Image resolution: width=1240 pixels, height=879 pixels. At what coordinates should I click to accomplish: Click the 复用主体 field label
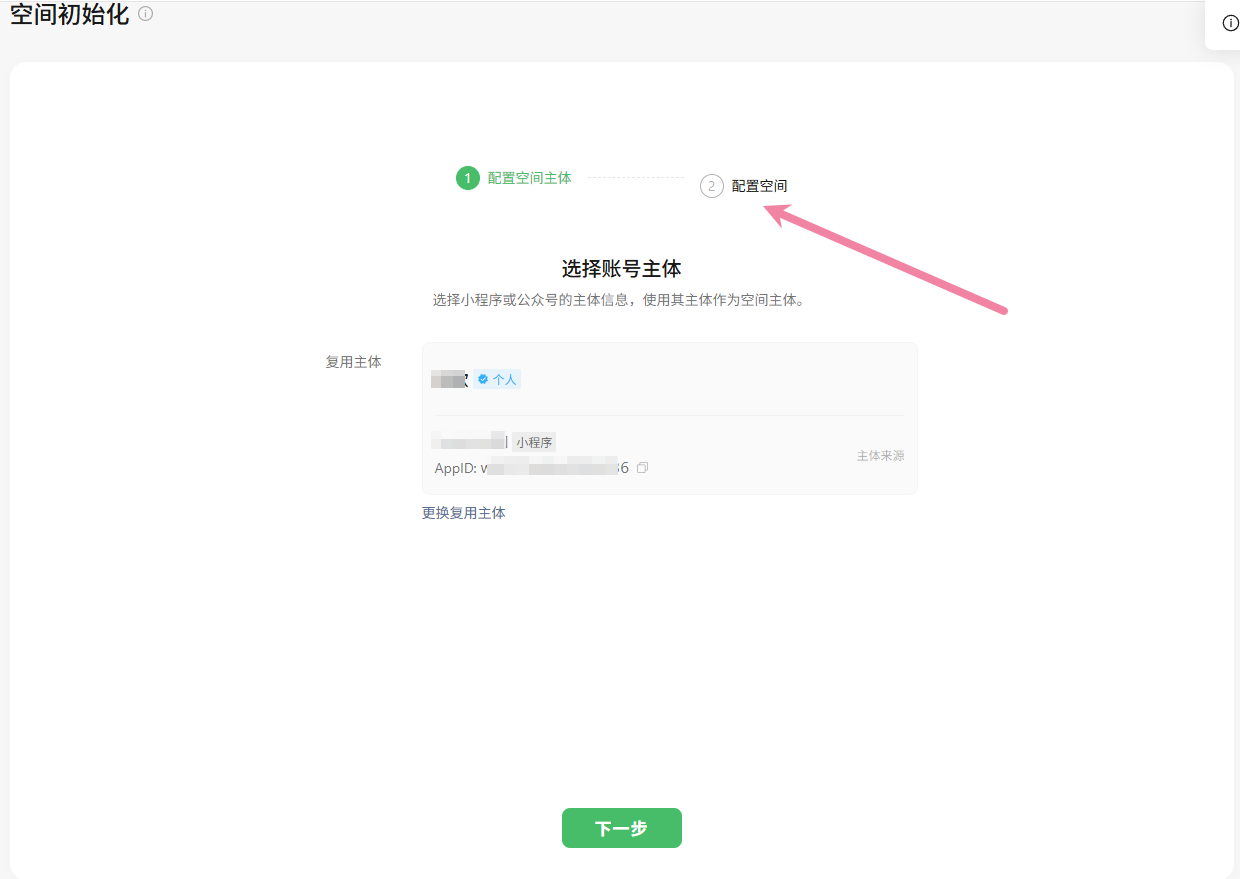click(x=353, y=362)
